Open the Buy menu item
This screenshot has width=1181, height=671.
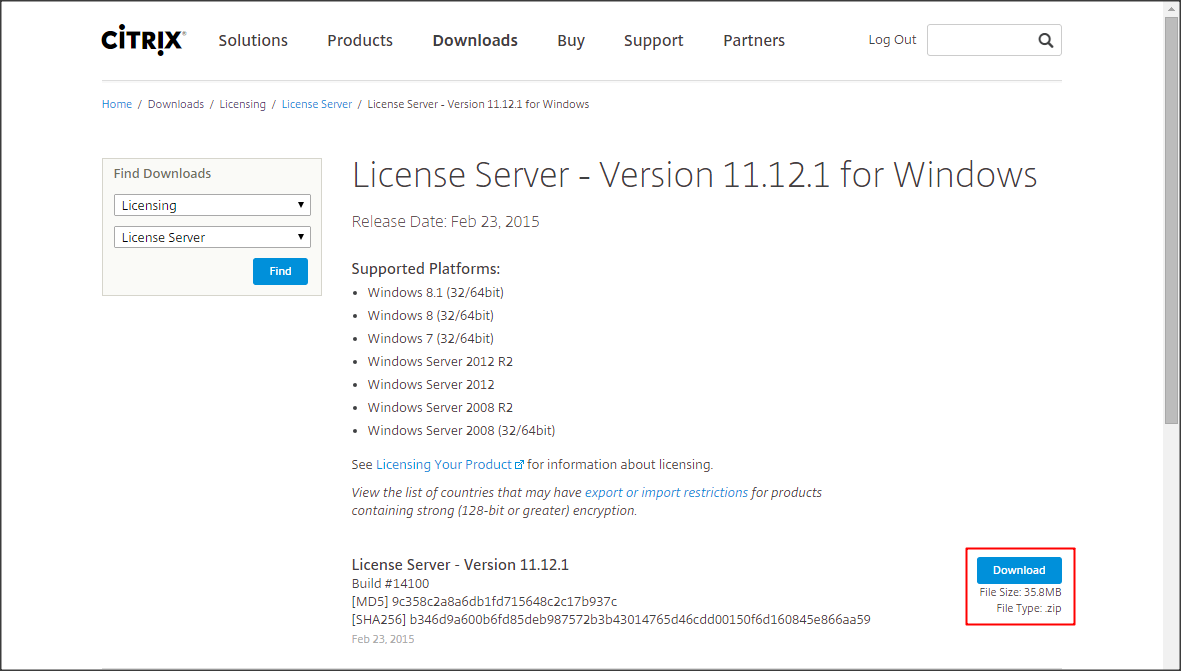(x=571, y=40)
